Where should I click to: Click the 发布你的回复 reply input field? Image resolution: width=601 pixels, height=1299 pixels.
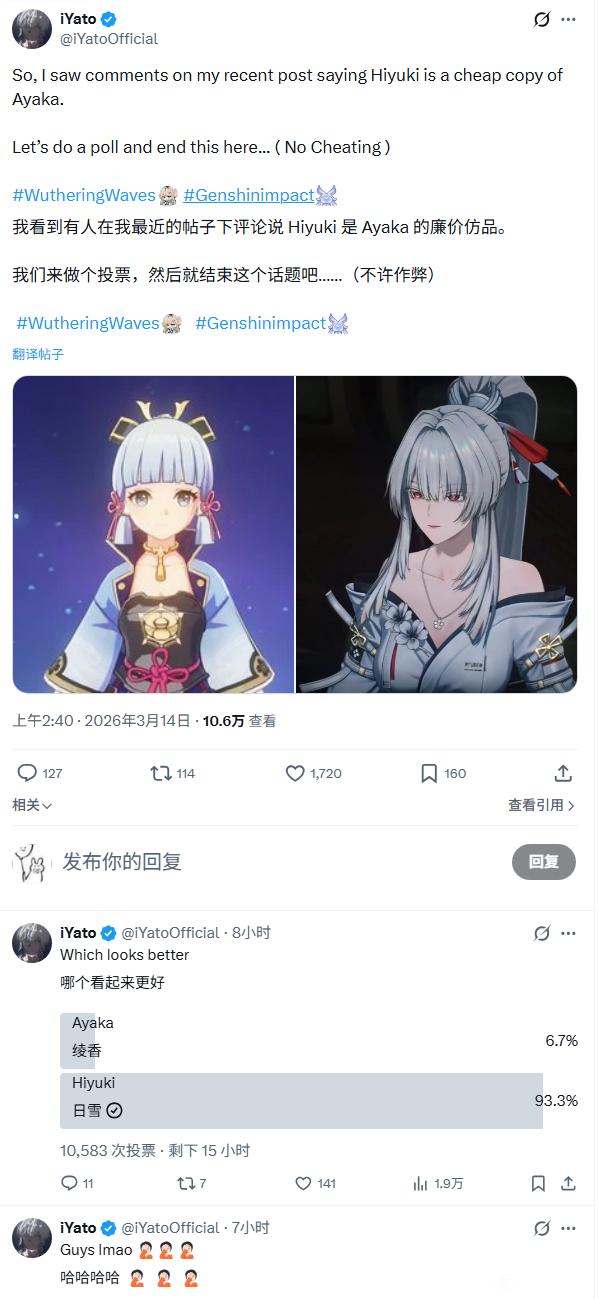280,862
